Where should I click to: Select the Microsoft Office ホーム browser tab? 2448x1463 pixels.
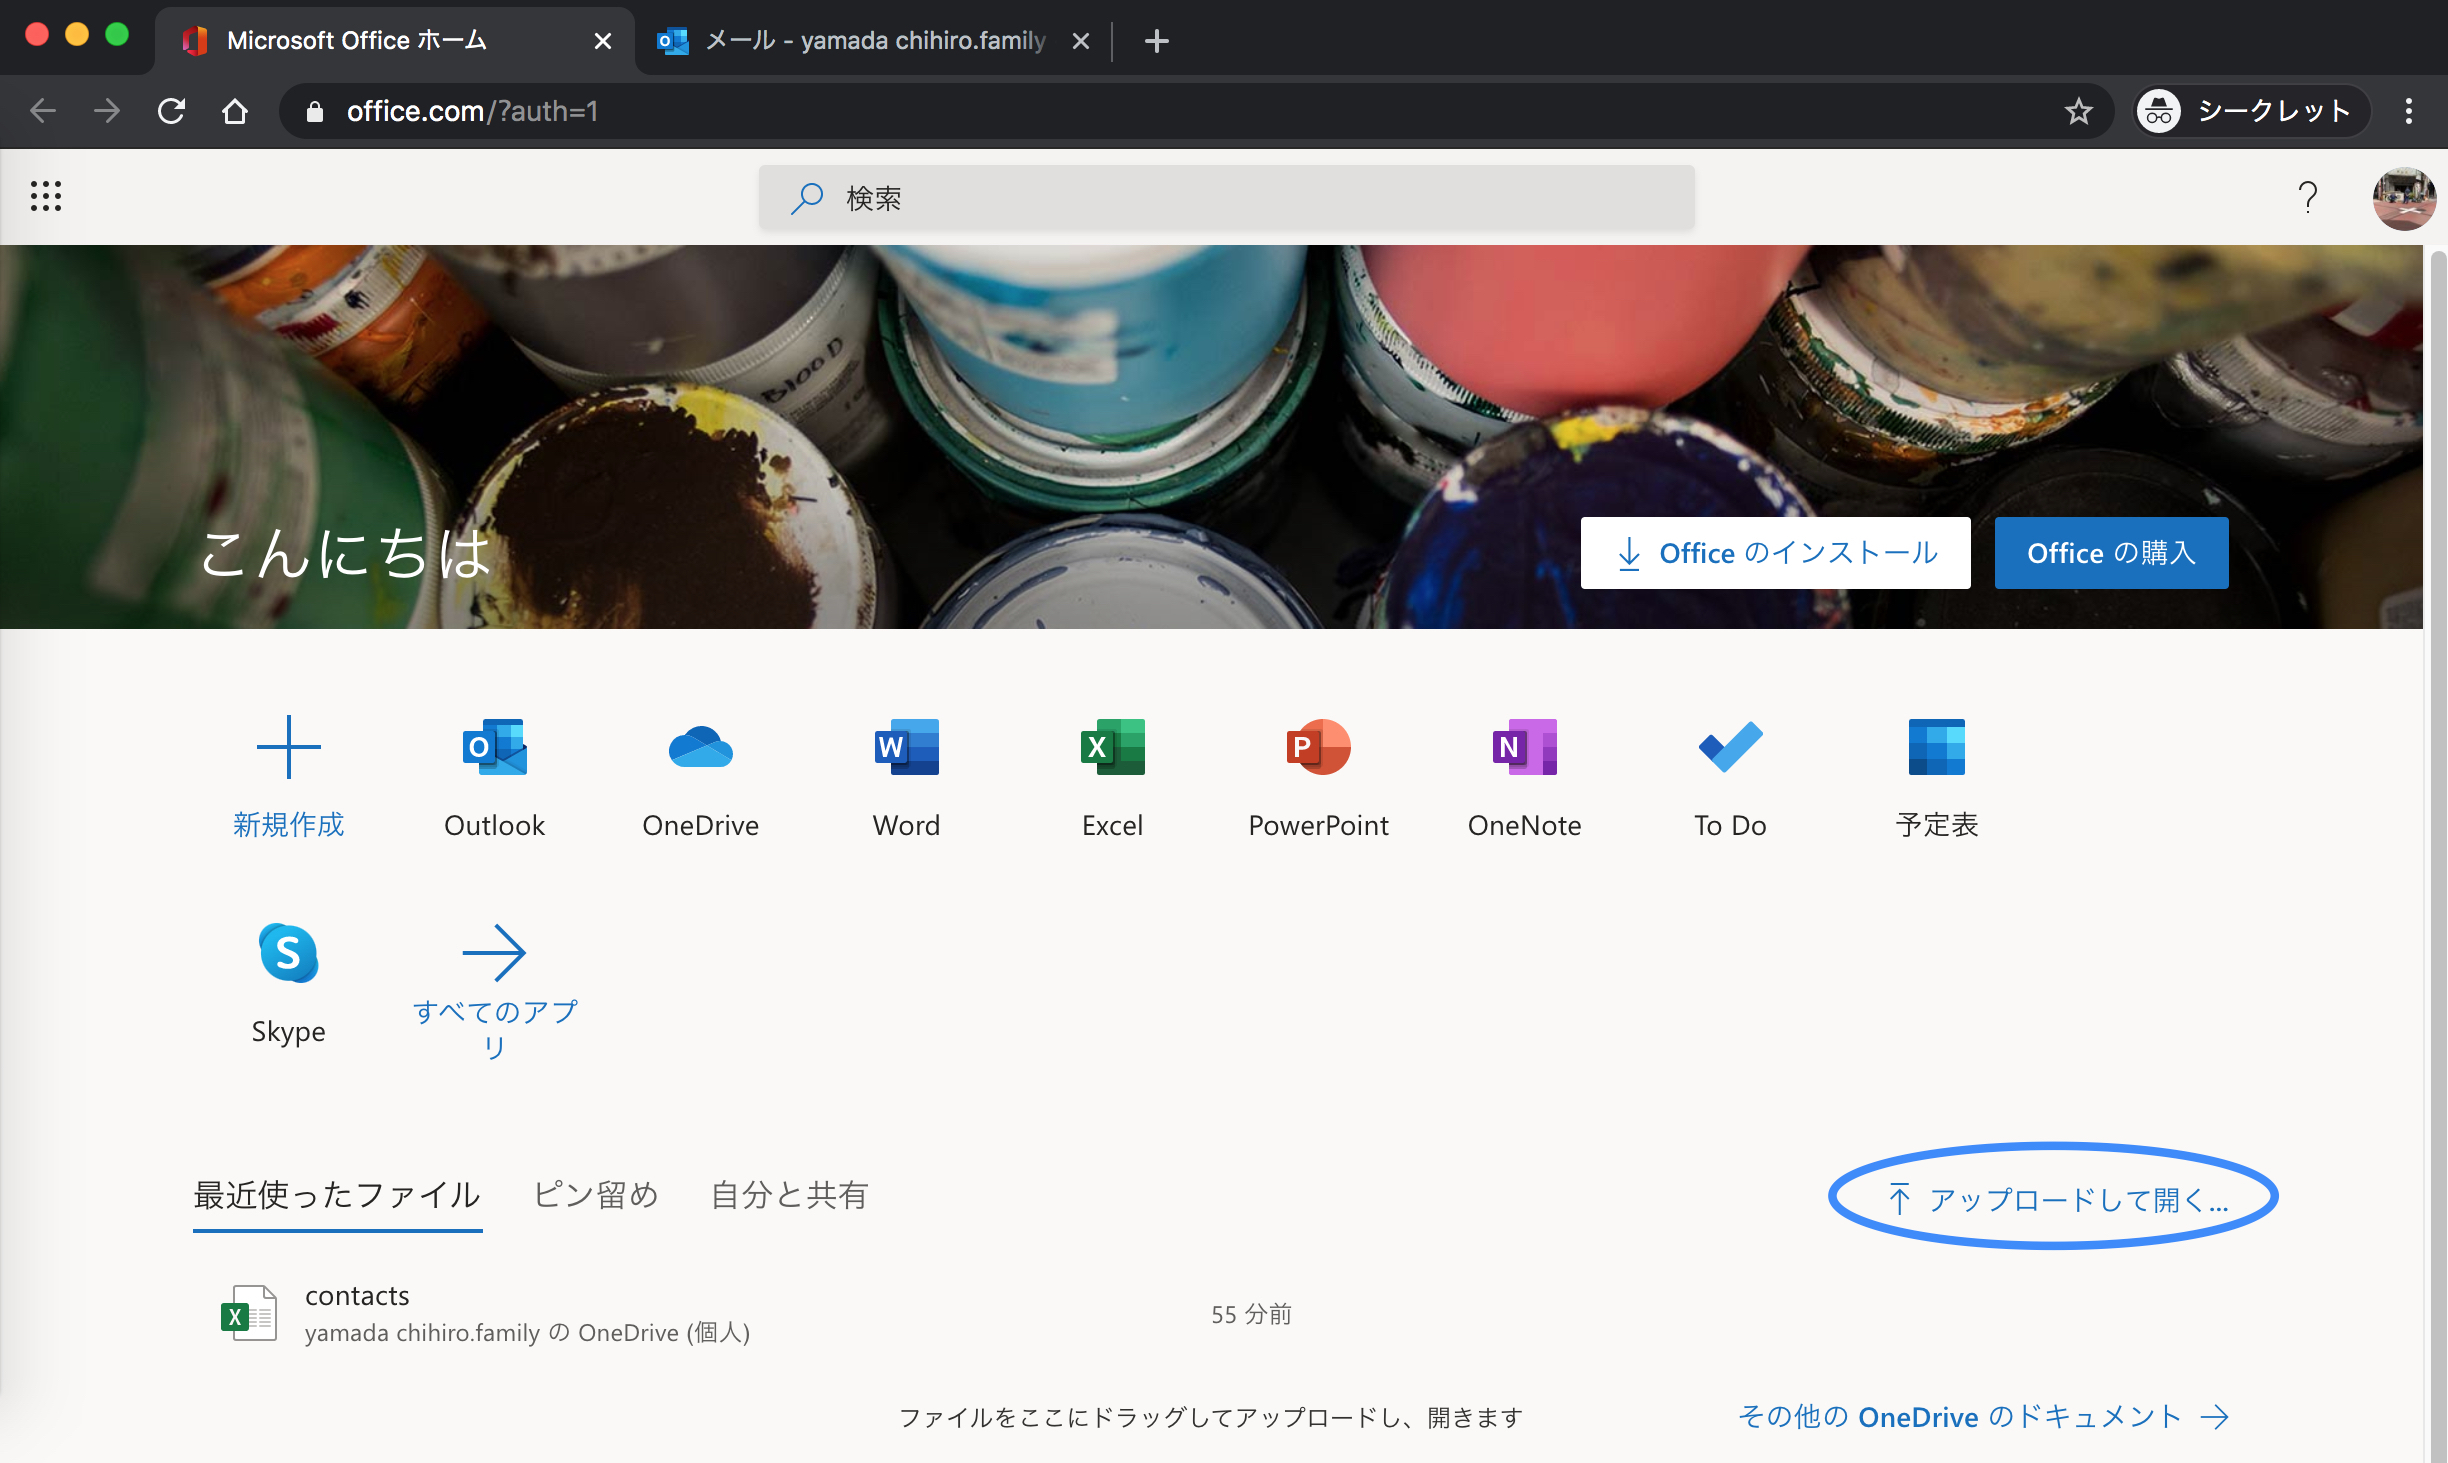tap(394, 41)
